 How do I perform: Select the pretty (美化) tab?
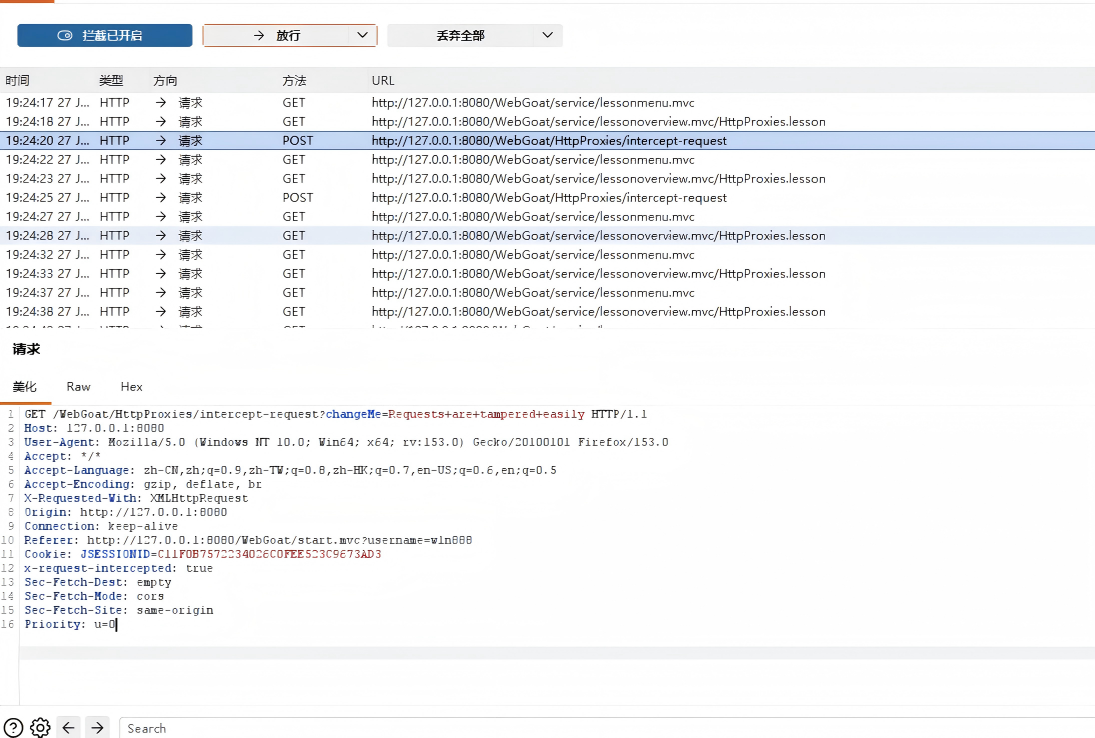point(24,387)
